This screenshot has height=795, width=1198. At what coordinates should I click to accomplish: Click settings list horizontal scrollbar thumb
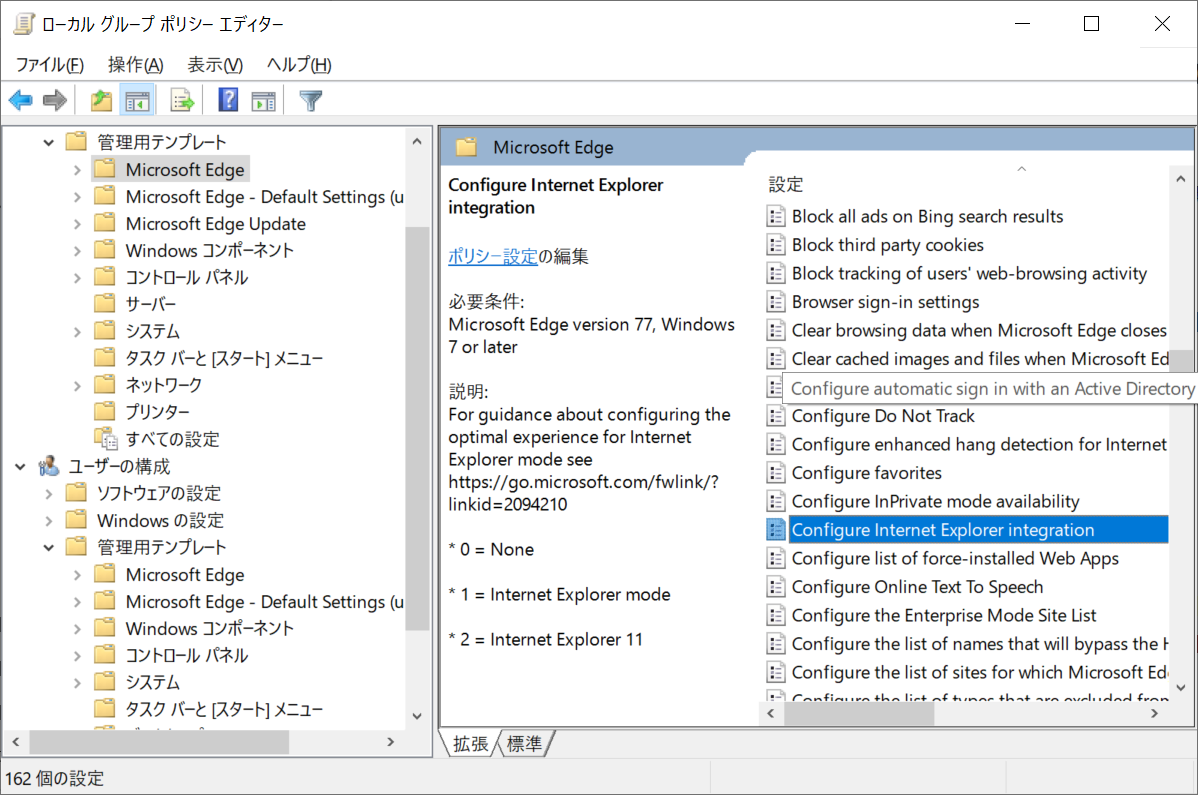tap(860, 713)
